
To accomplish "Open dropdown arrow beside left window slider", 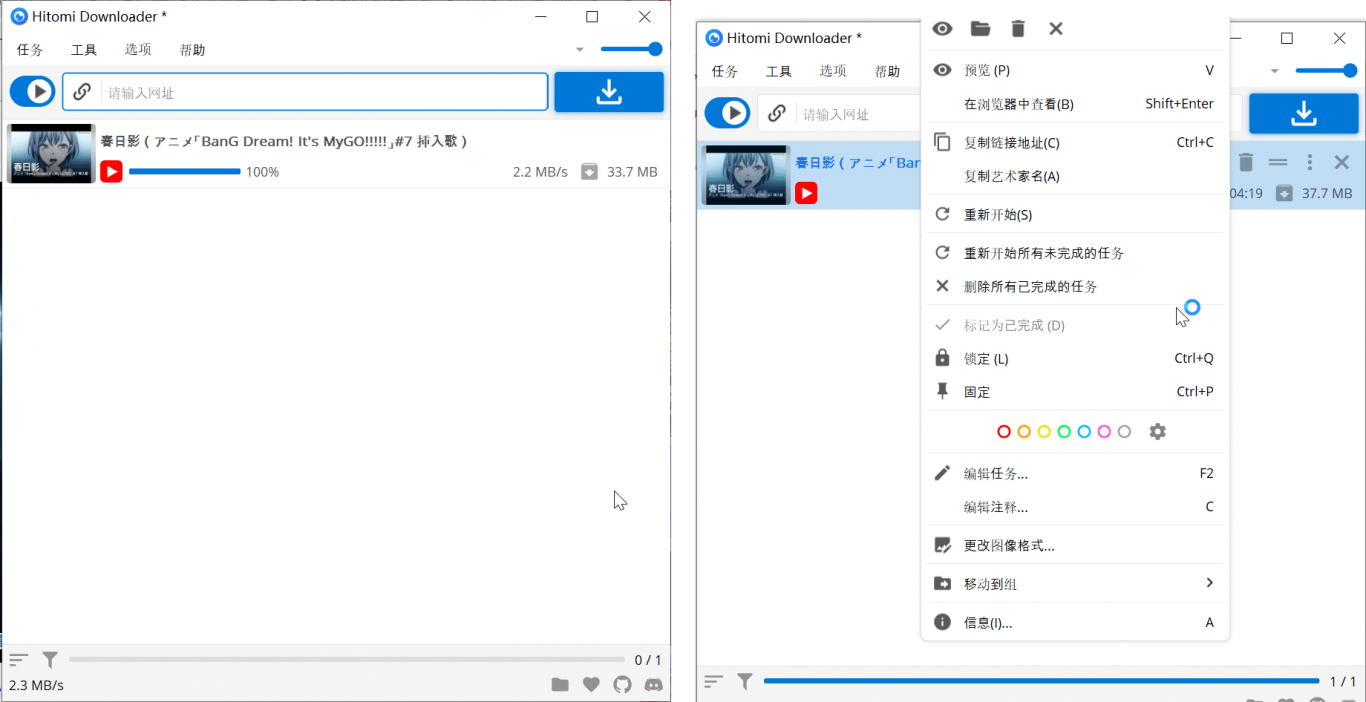I will point(579,50).
